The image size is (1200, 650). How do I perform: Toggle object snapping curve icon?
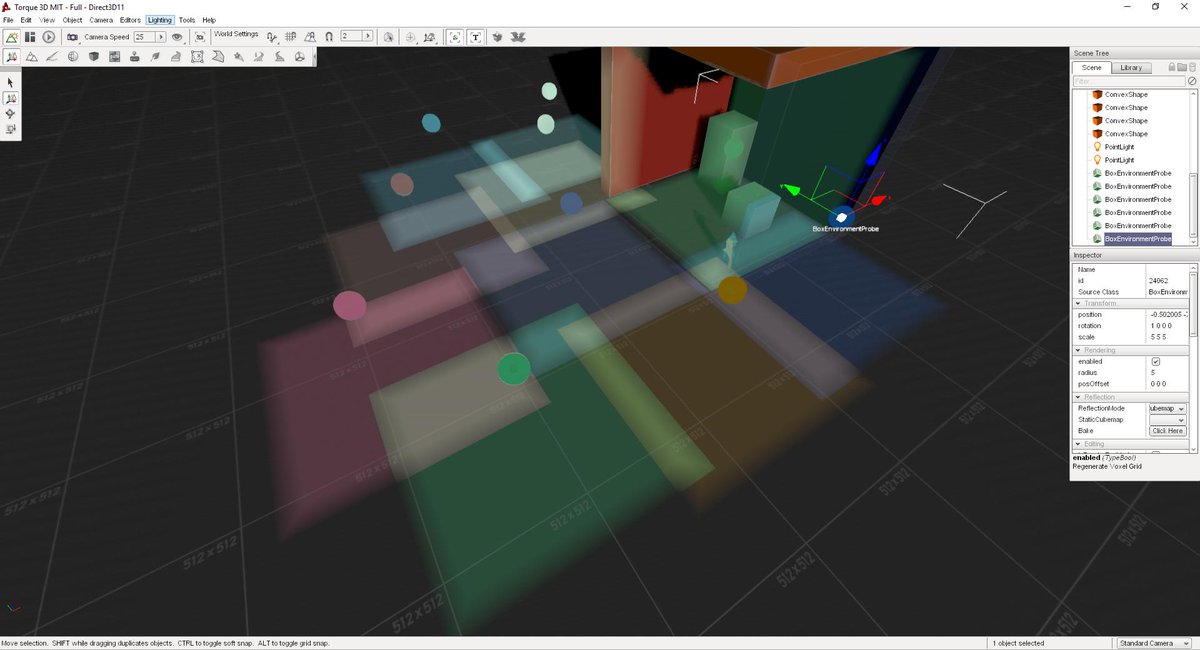[271, 37]
